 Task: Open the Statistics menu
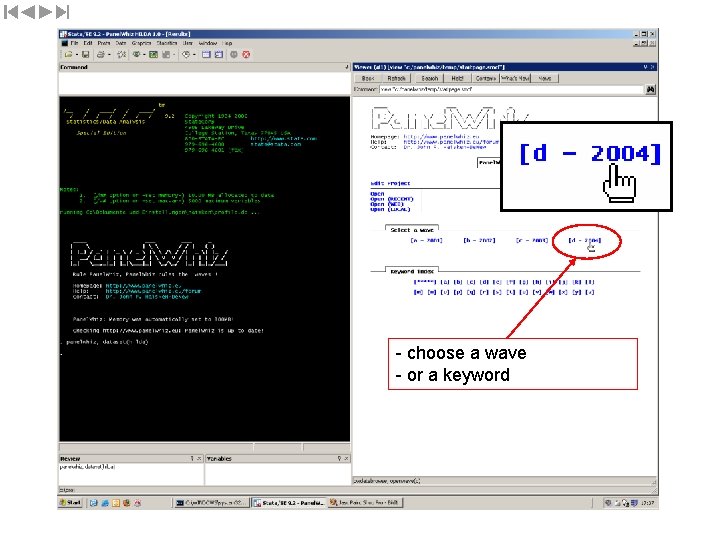pyautogui.click(x=167, y=43)
